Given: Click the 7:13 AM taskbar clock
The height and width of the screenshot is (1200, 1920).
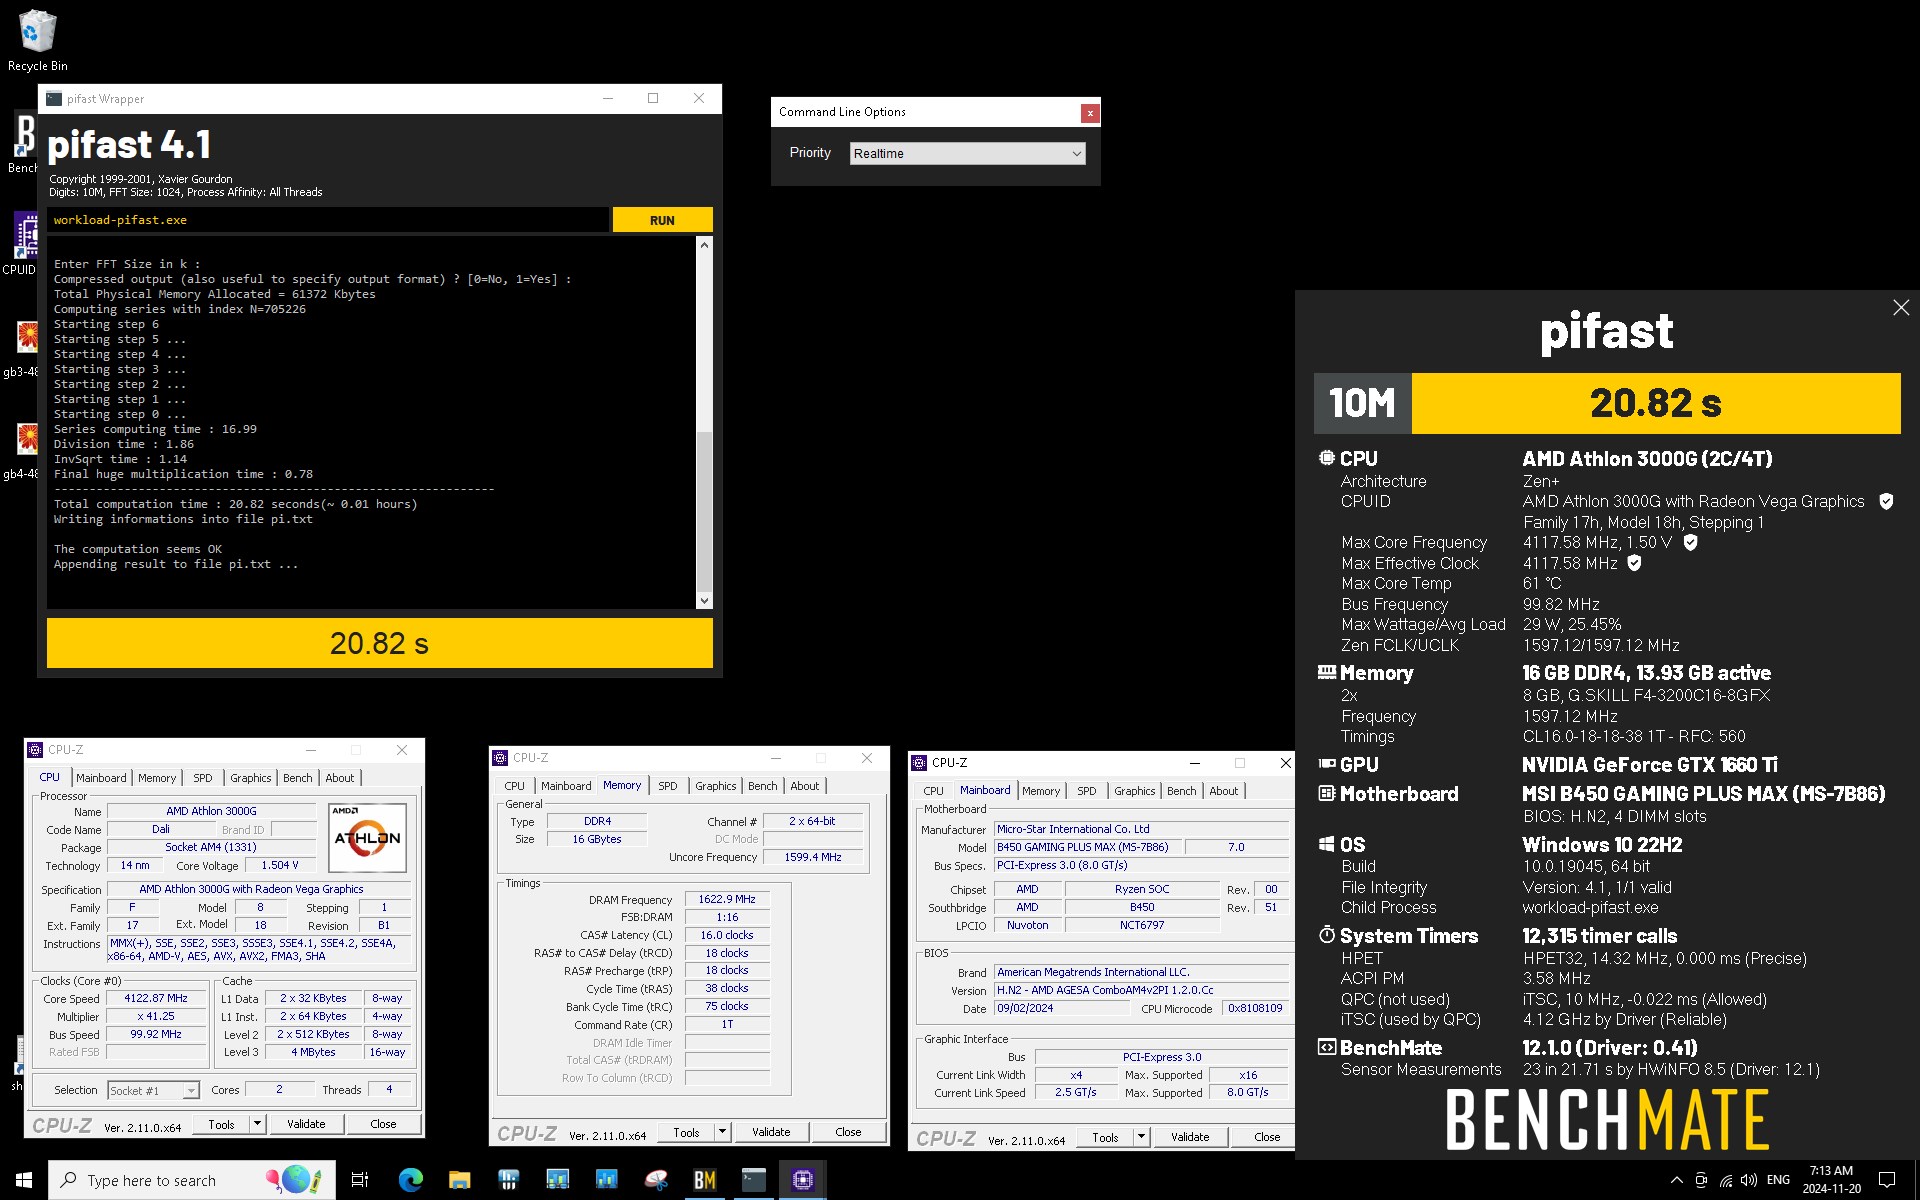Looking at the screenshot, I should tap(1831, 1180).
